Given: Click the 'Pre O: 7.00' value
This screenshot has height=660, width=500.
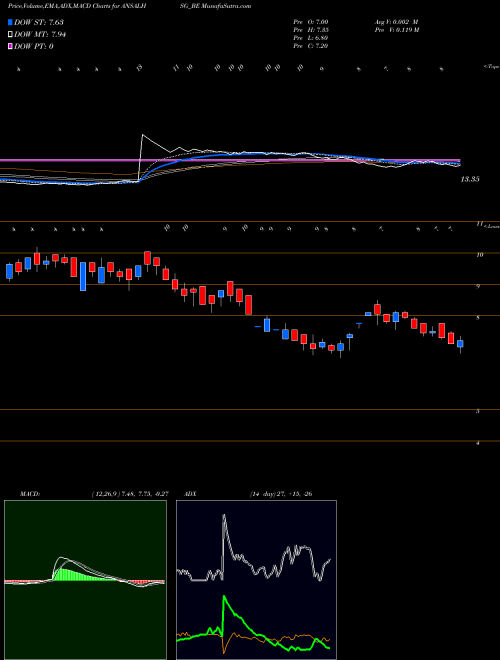Looking at the screenshot, I should [x=311, y=22].
